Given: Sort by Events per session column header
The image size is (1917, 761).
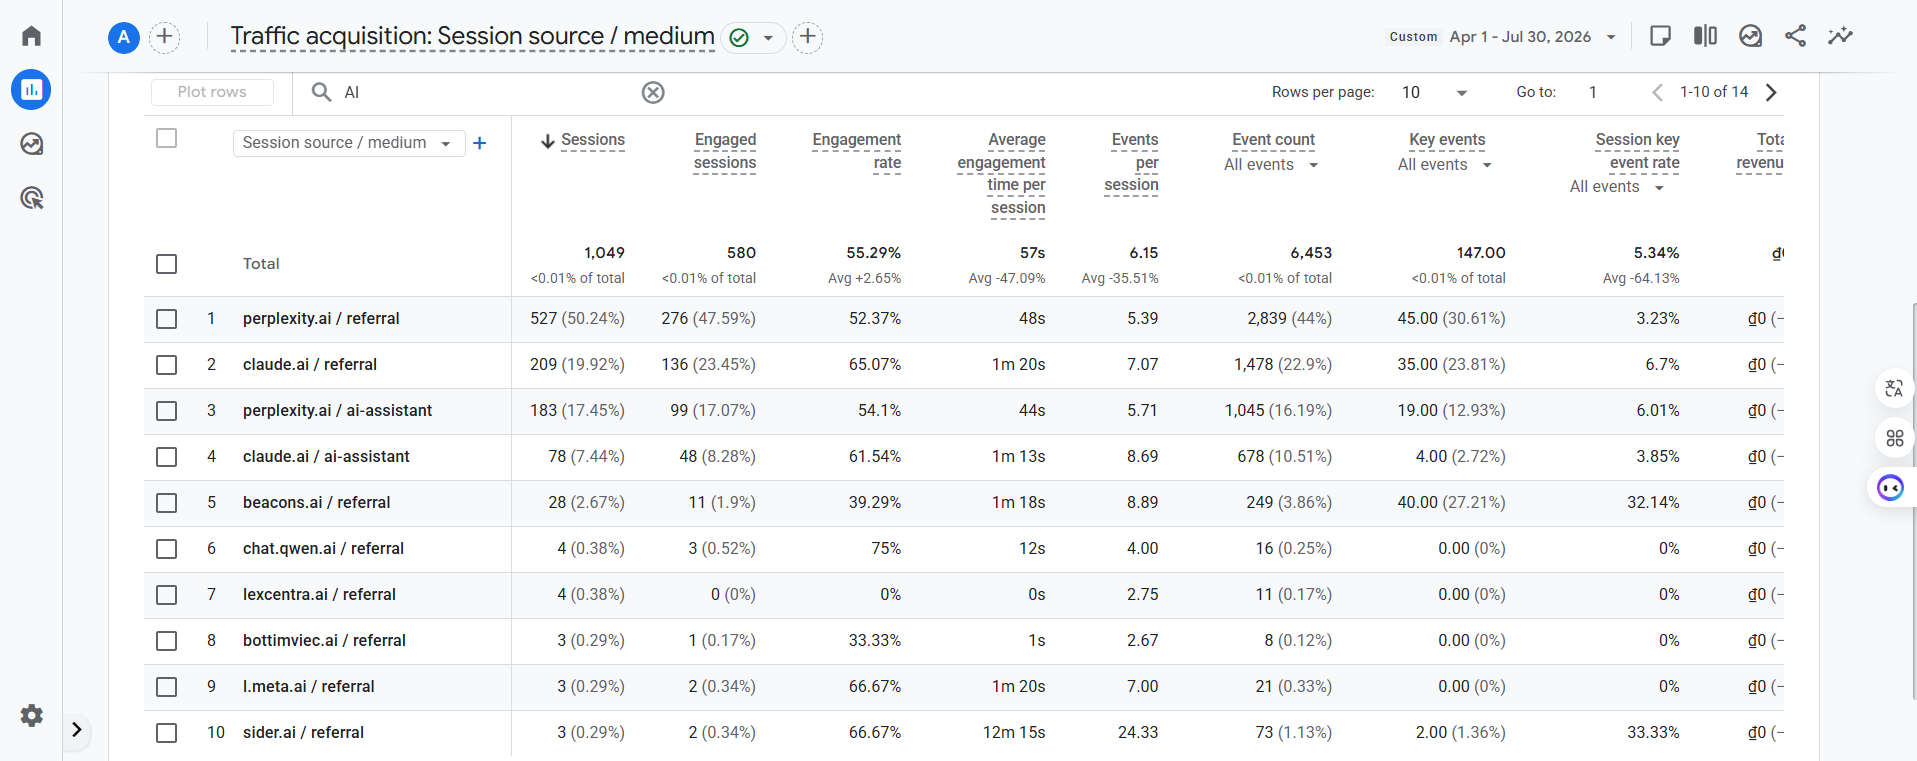Looking at the screenshot, I should [x=1131, y=162].
